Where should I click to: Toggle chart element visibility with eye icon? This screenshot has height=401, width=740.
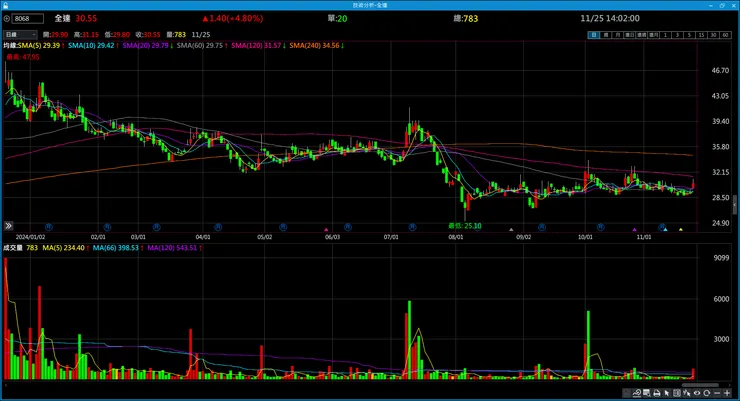(697, 393)
